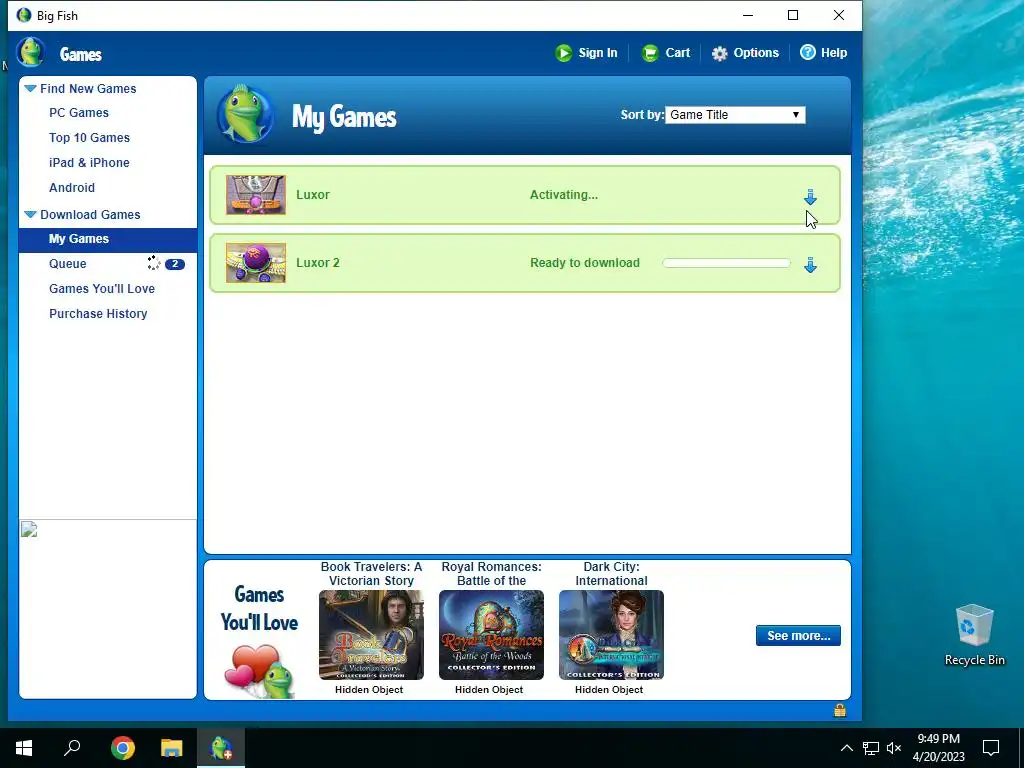Click the spinning queue activity icon
Image resolution: width=1024 pixels, height=768 pixels.
coord(153,263)
